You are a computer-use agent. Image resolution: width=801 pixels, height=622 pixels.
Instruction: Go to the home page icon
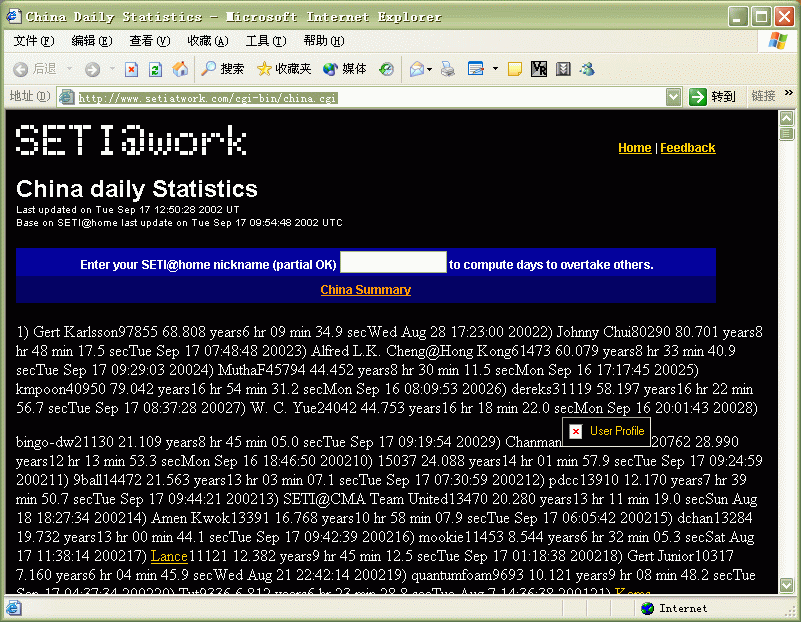(180, 69)
